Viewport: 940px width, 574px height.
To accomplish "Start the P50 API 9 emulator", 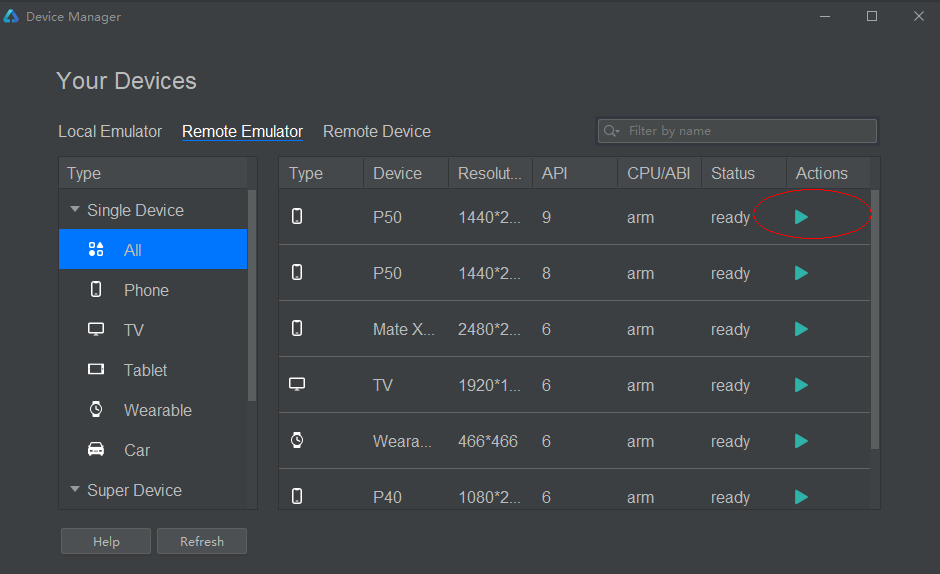I will point(801,217).
